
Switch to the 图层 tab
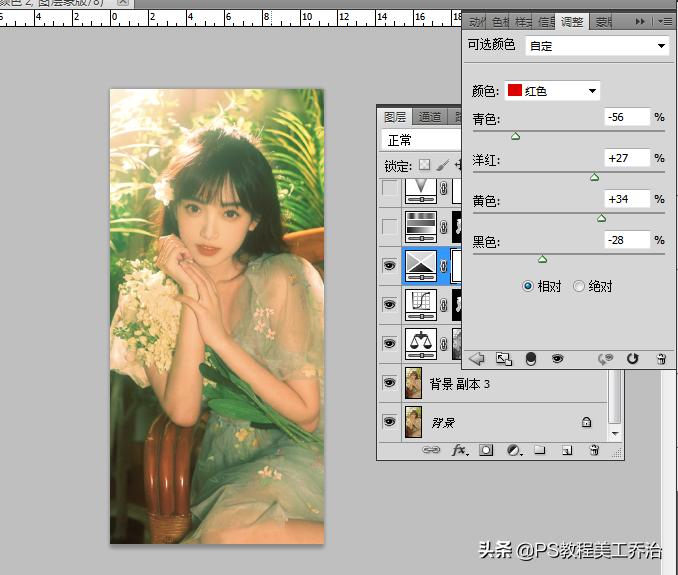[x=395, y=117]
